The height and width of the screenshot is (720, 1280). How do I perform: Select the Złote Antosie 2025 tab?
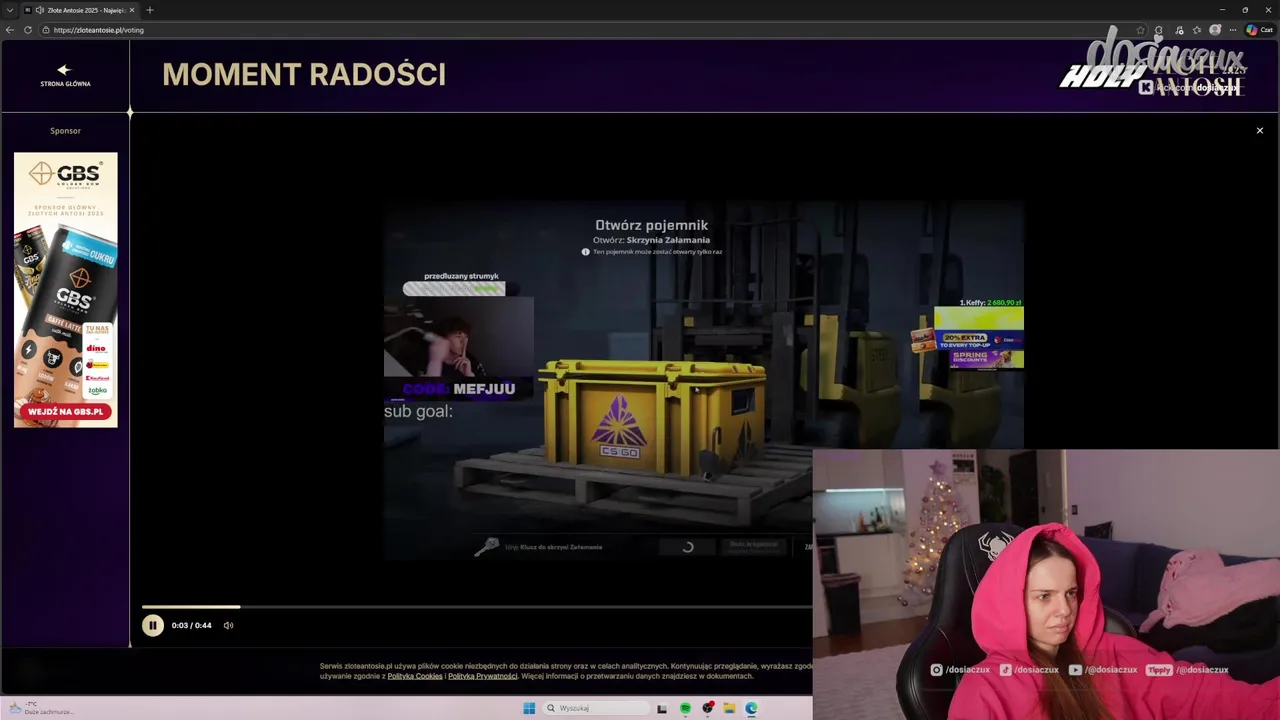[x=80, y=10]
